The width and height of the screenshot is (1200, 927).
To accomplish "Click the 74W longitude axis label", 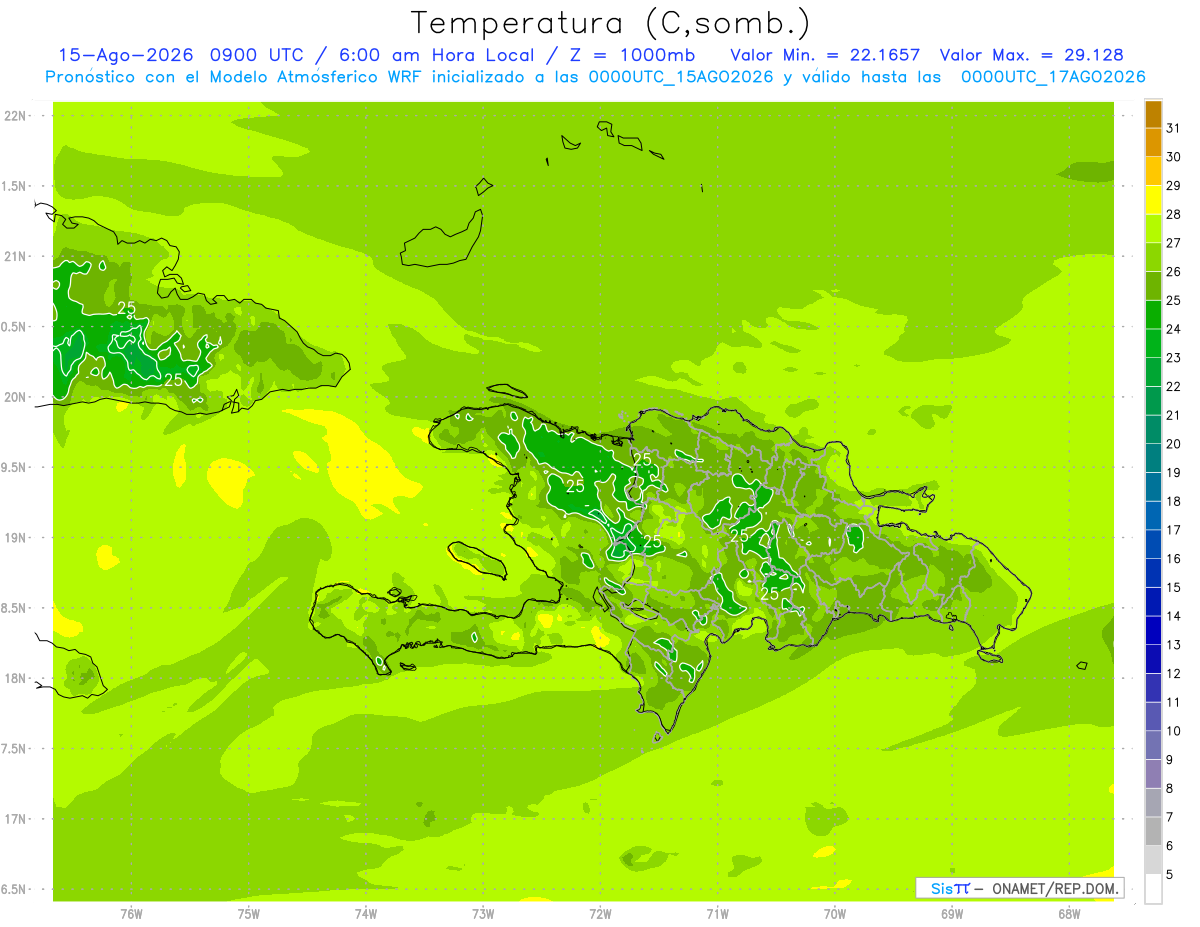I will (x=366, y=914).
